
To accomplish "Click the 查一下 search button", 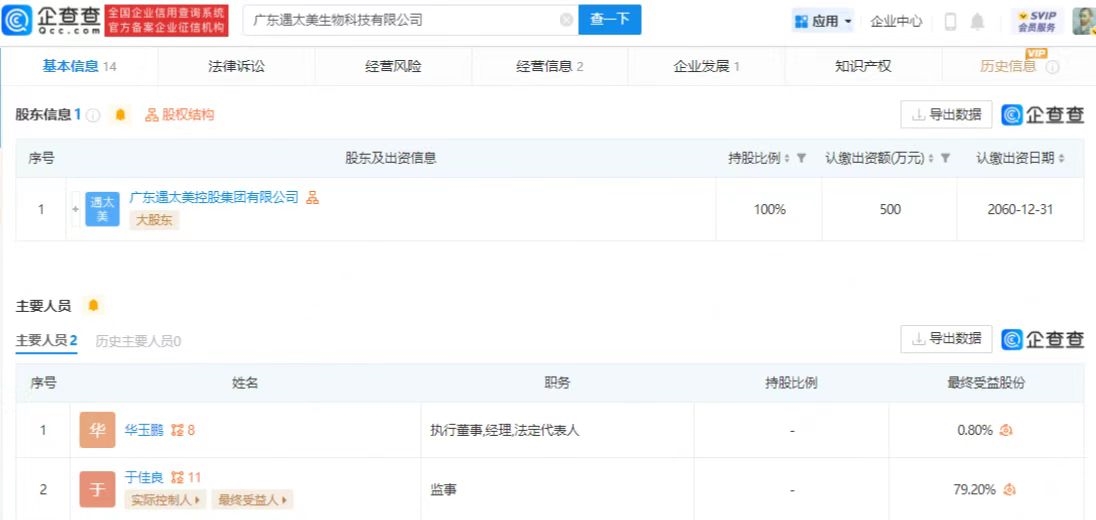I will (x=610, y=20).
